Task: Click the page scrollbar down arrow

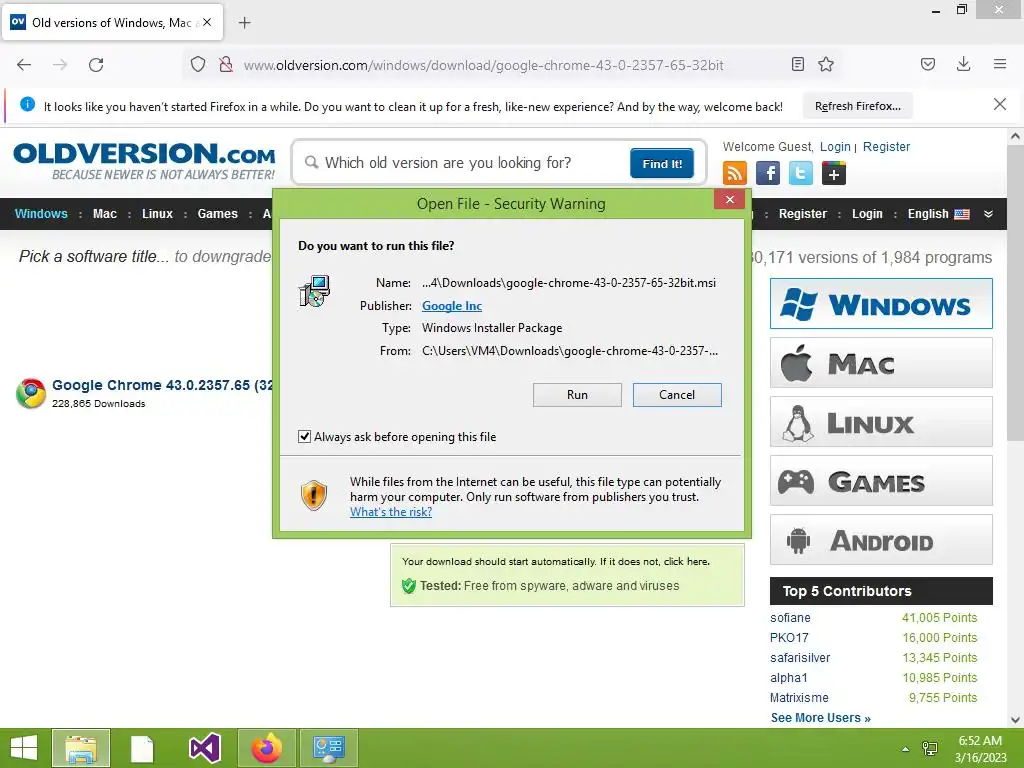Action: pos(1015,720)
